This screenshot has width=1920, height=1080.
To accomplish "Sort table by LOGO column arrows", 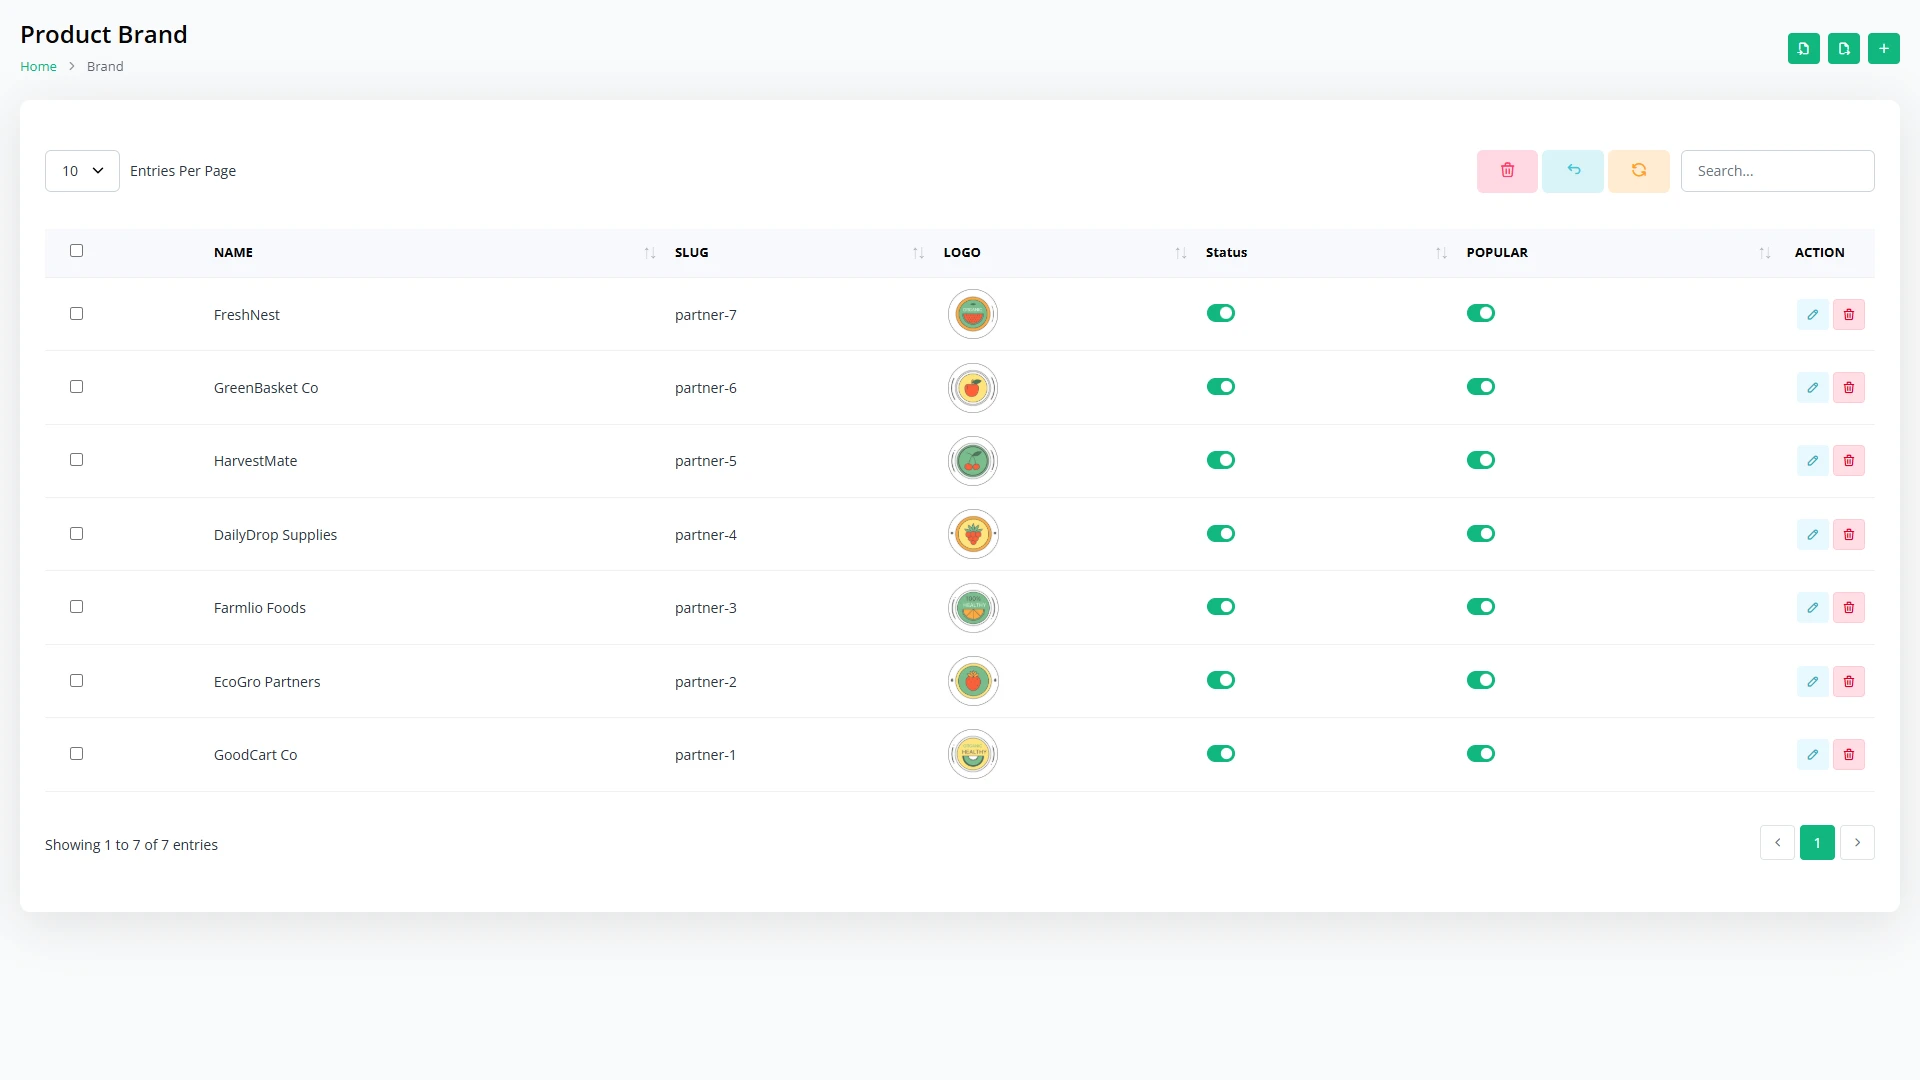I will click(x=1180, y=253).
